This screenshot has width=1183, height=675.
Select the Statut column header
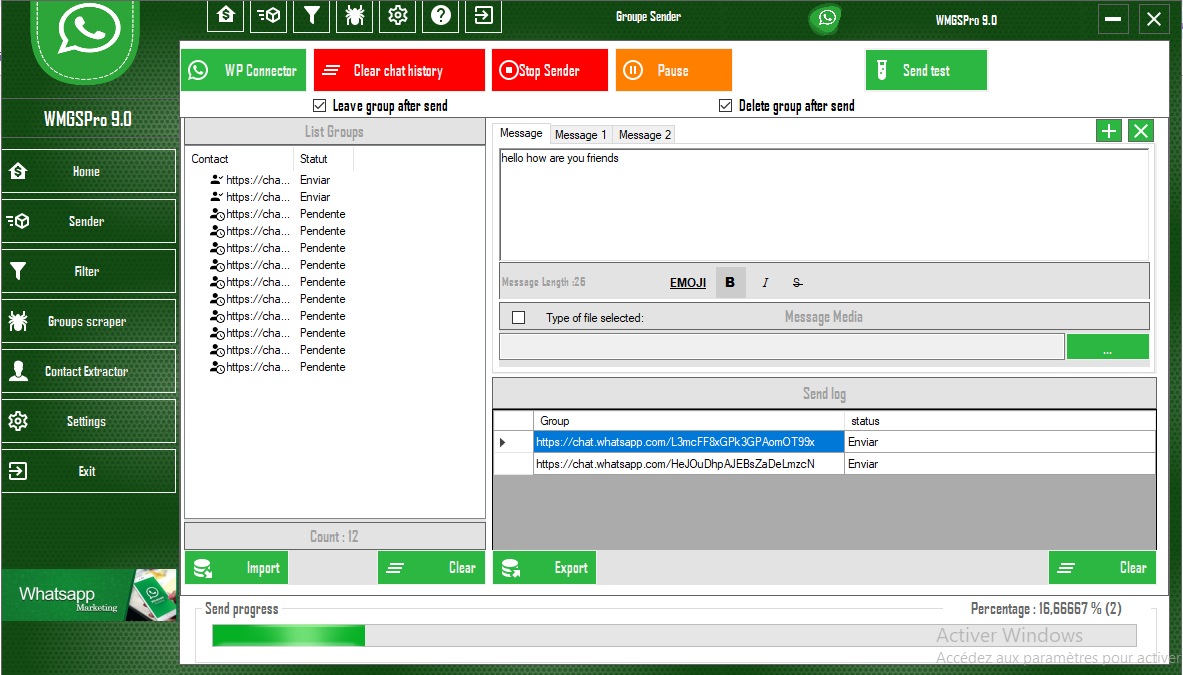[324, 158]
